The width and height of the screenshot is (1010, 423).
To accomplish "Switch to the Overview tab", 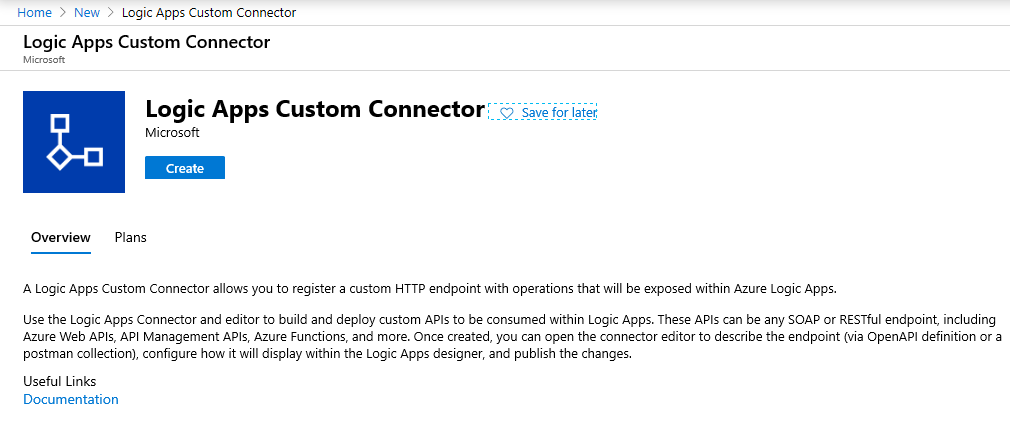I will point(61,237).
